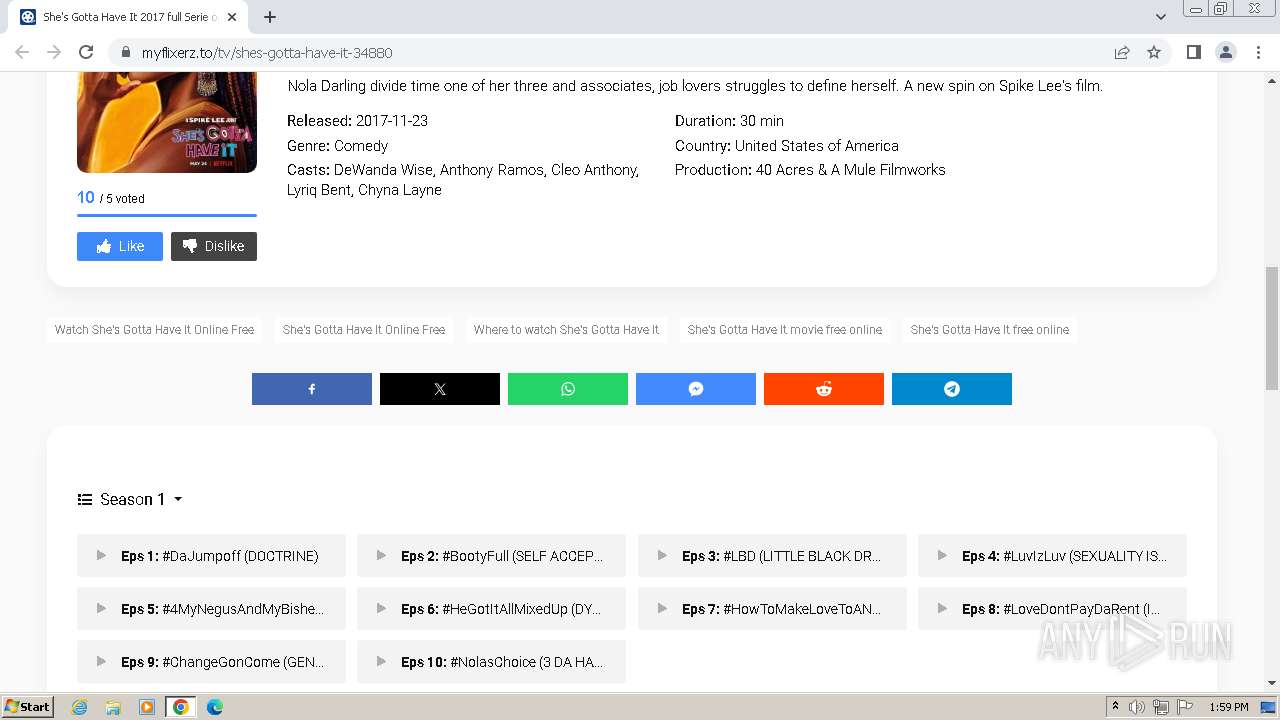
Task: Open the Windows Start menu
Action: tap(28, 706)
